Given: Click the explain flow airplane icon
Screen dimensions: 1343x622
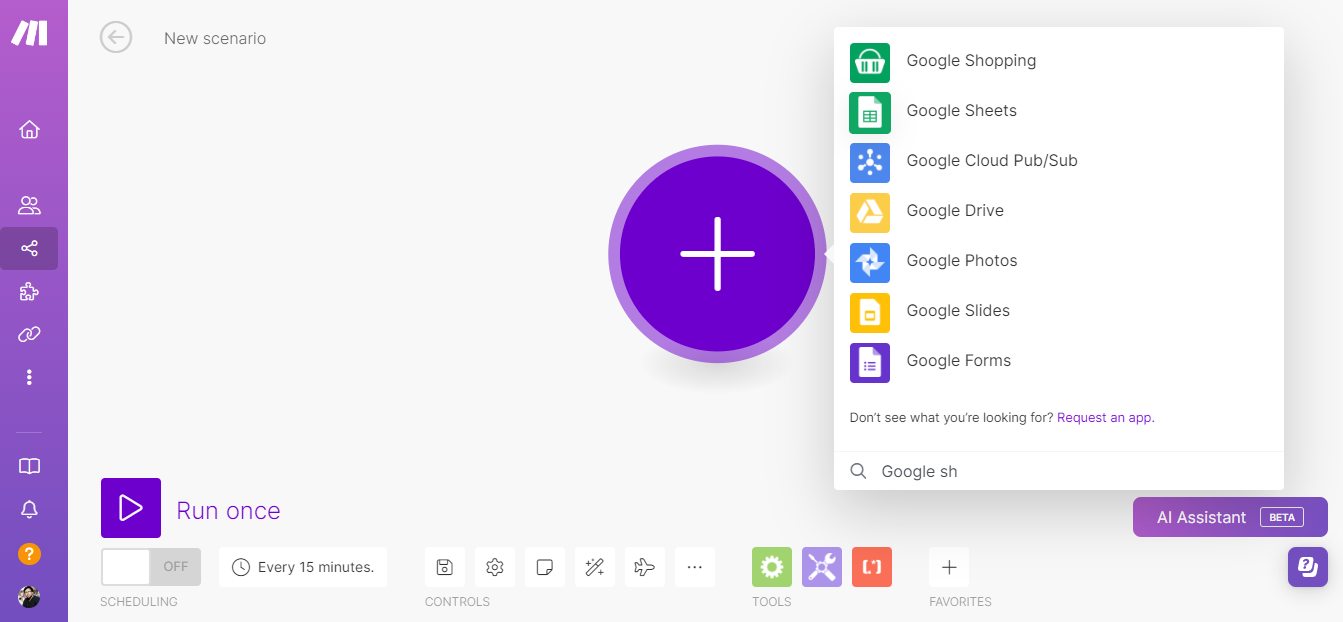Looking at the screenshot, I should (x=645, y=567).
